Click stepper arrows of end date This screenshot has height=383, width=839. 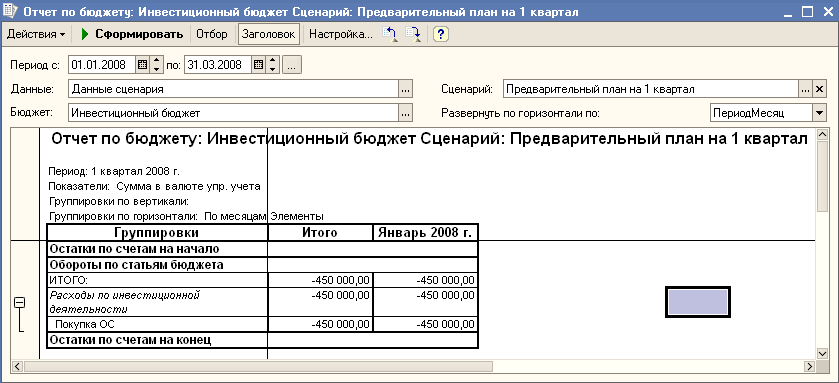[x=272, y=65]
